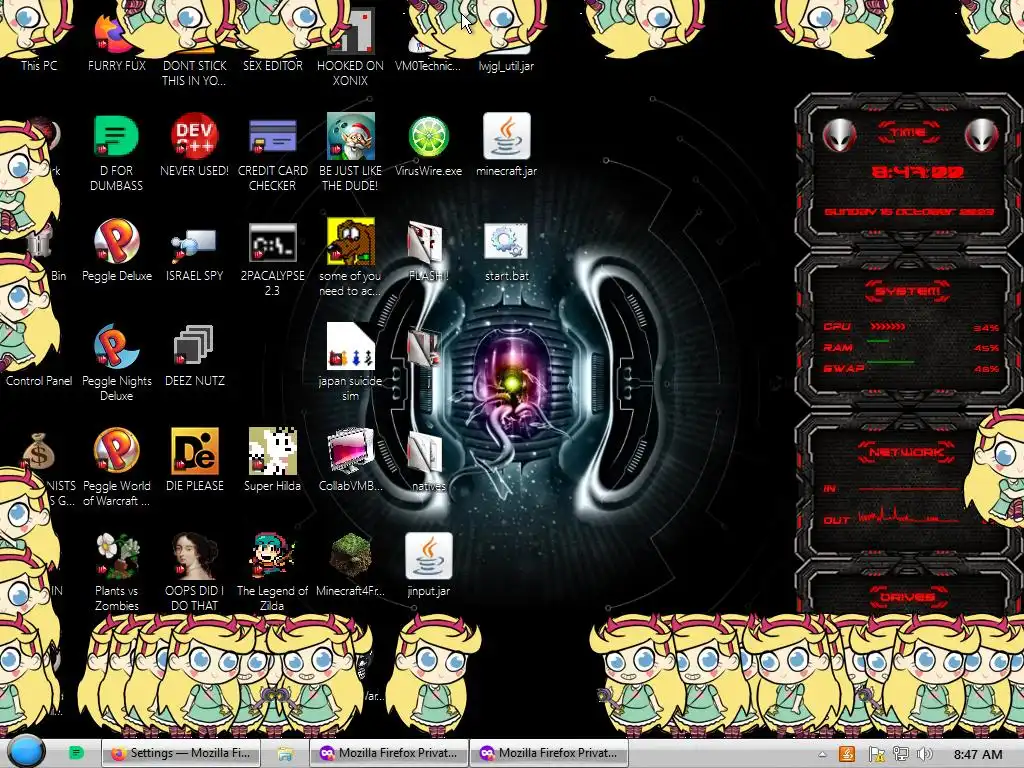This screenshot has height=768, width=1024.
Task: Open Minecraft4Fr grass block icon
Action: point(351,556)
